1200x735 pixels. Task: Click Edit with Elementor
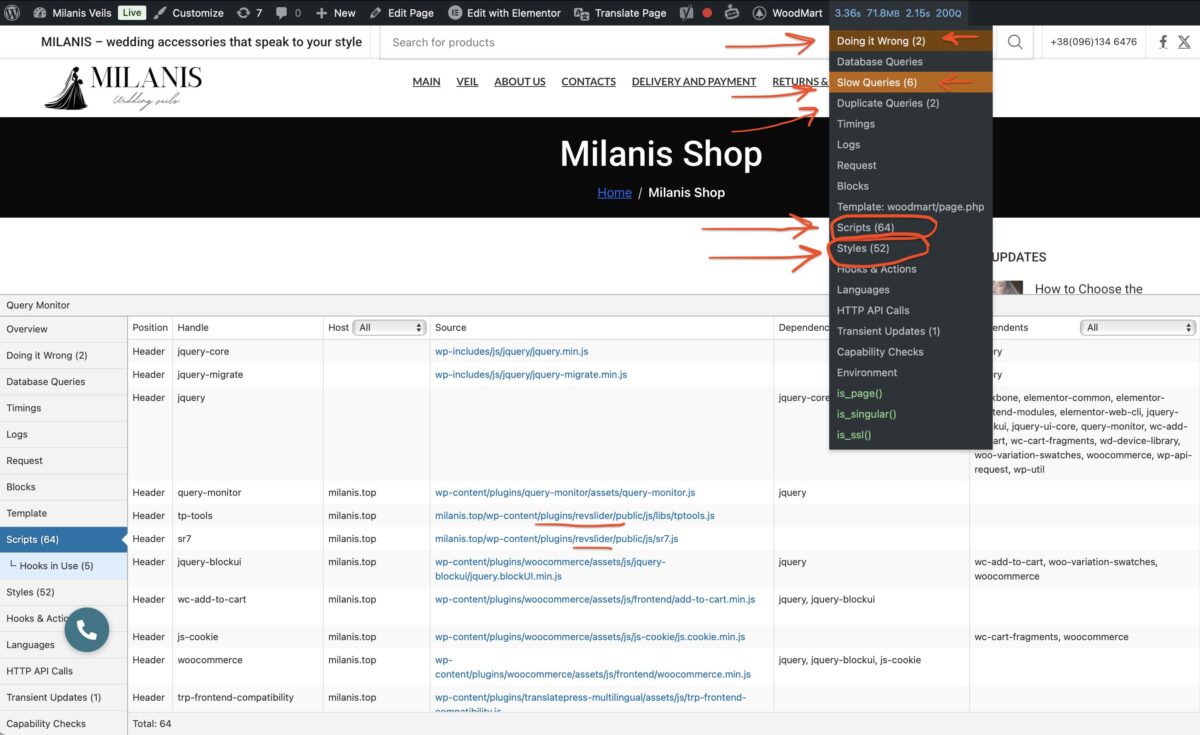(x=505, y=13)
